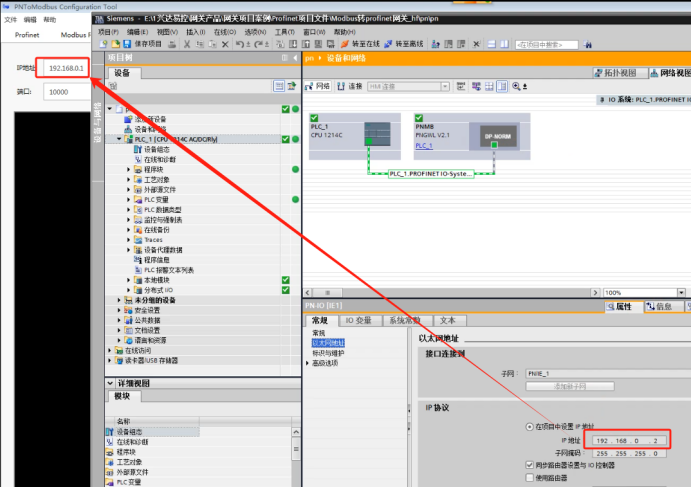Click the CPU 1214C device image
The image size is (692, 488).
point(377,134)
